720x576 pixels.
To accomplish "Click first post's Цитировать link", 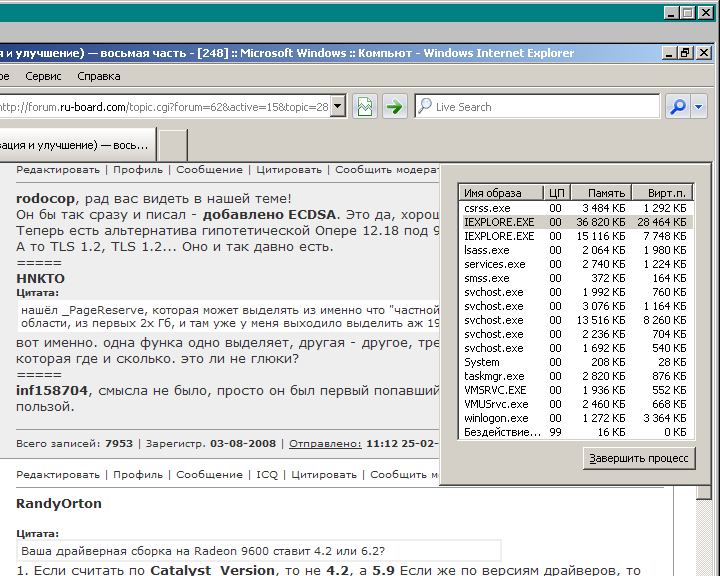I will pos(289,170).
